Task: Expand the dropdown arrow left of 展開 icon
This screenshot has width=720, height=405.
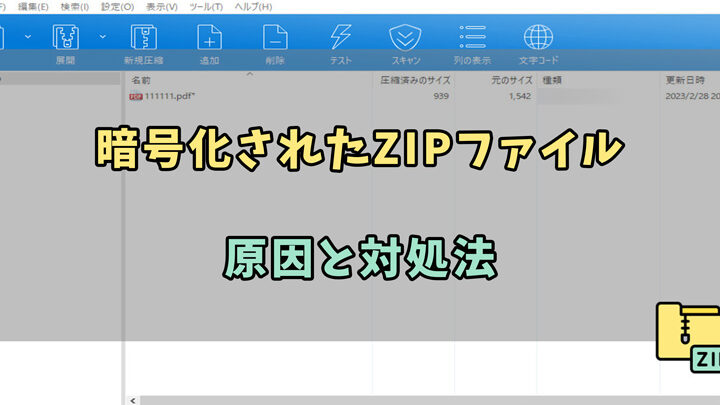Action: pos(27,38)
